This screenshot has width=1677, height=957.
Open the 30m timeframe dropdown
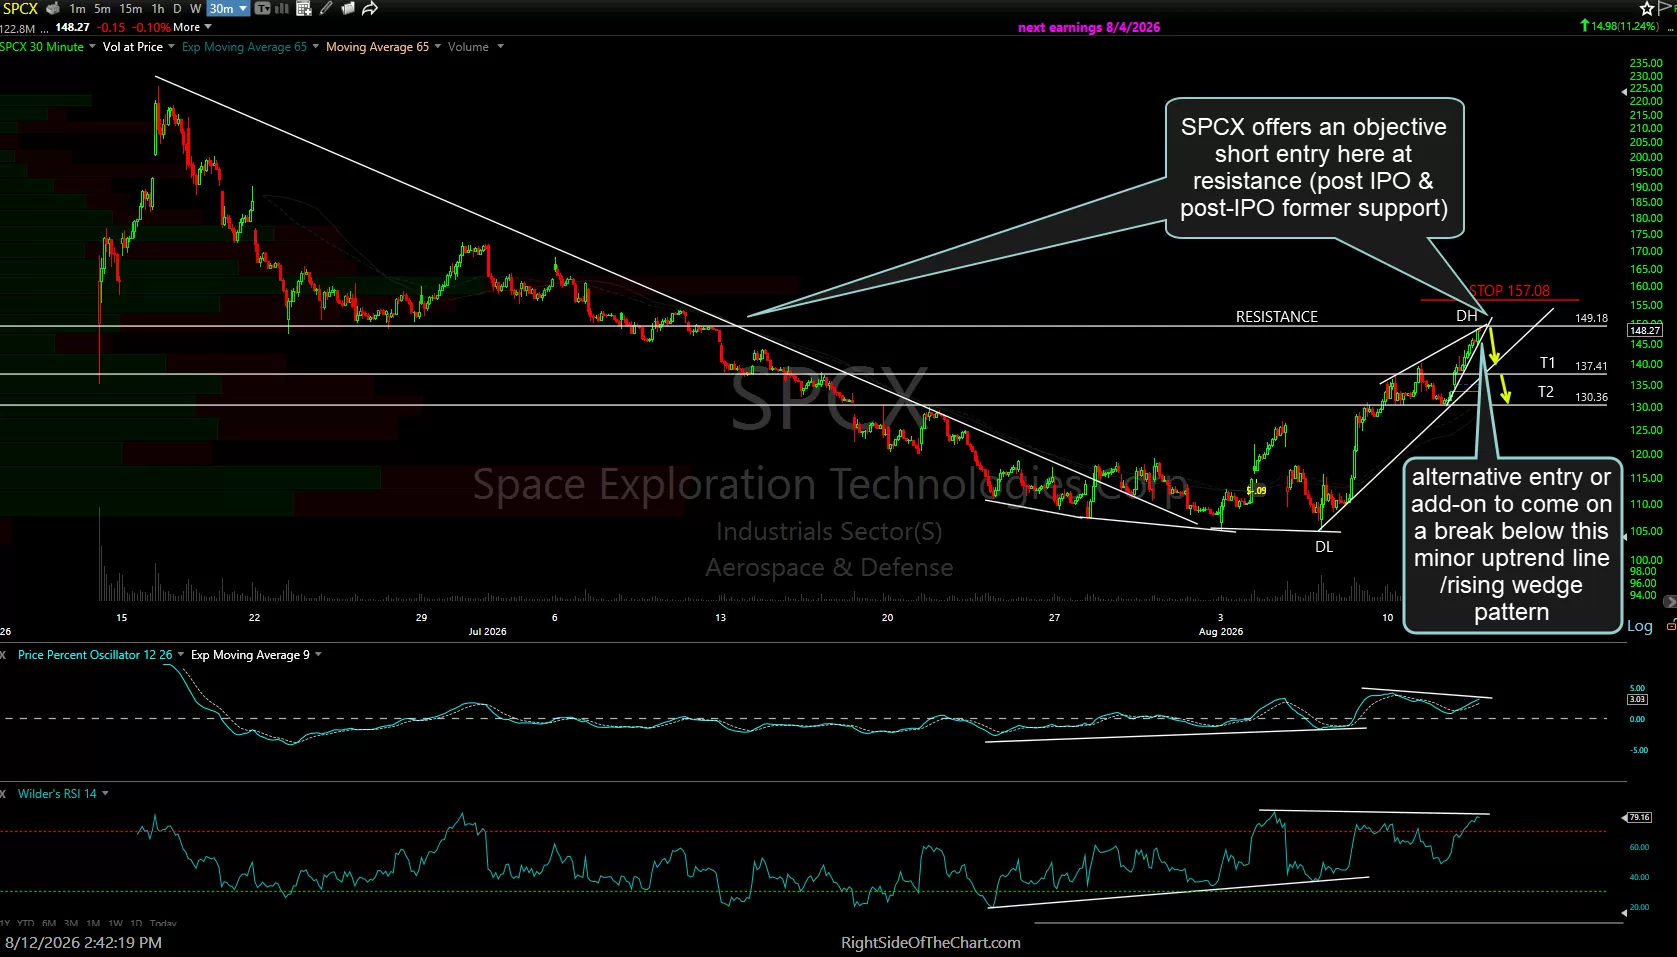click(228, 8)
